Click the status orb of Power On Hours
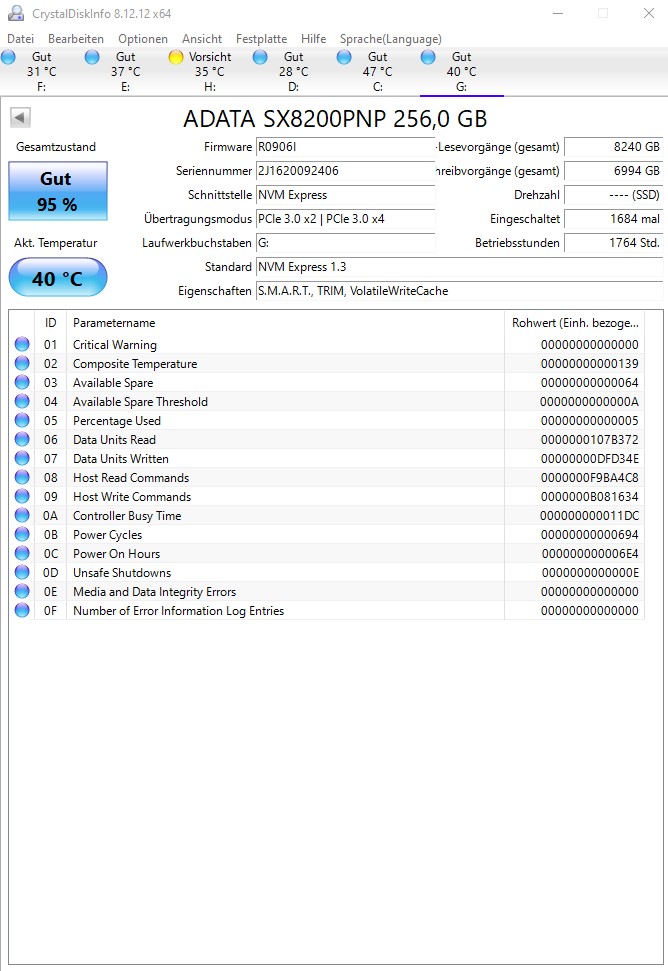The width and height of the screenshot is (668, 971). (x=22, y=553)
